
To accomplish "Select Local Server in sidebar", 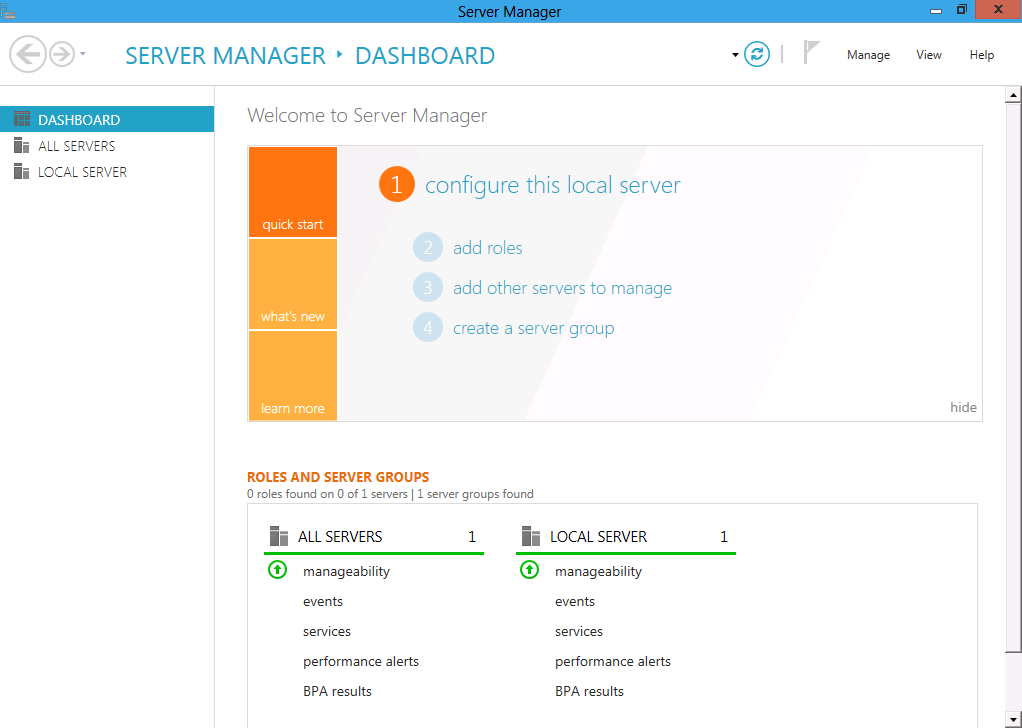I will [x=82, y=172].
